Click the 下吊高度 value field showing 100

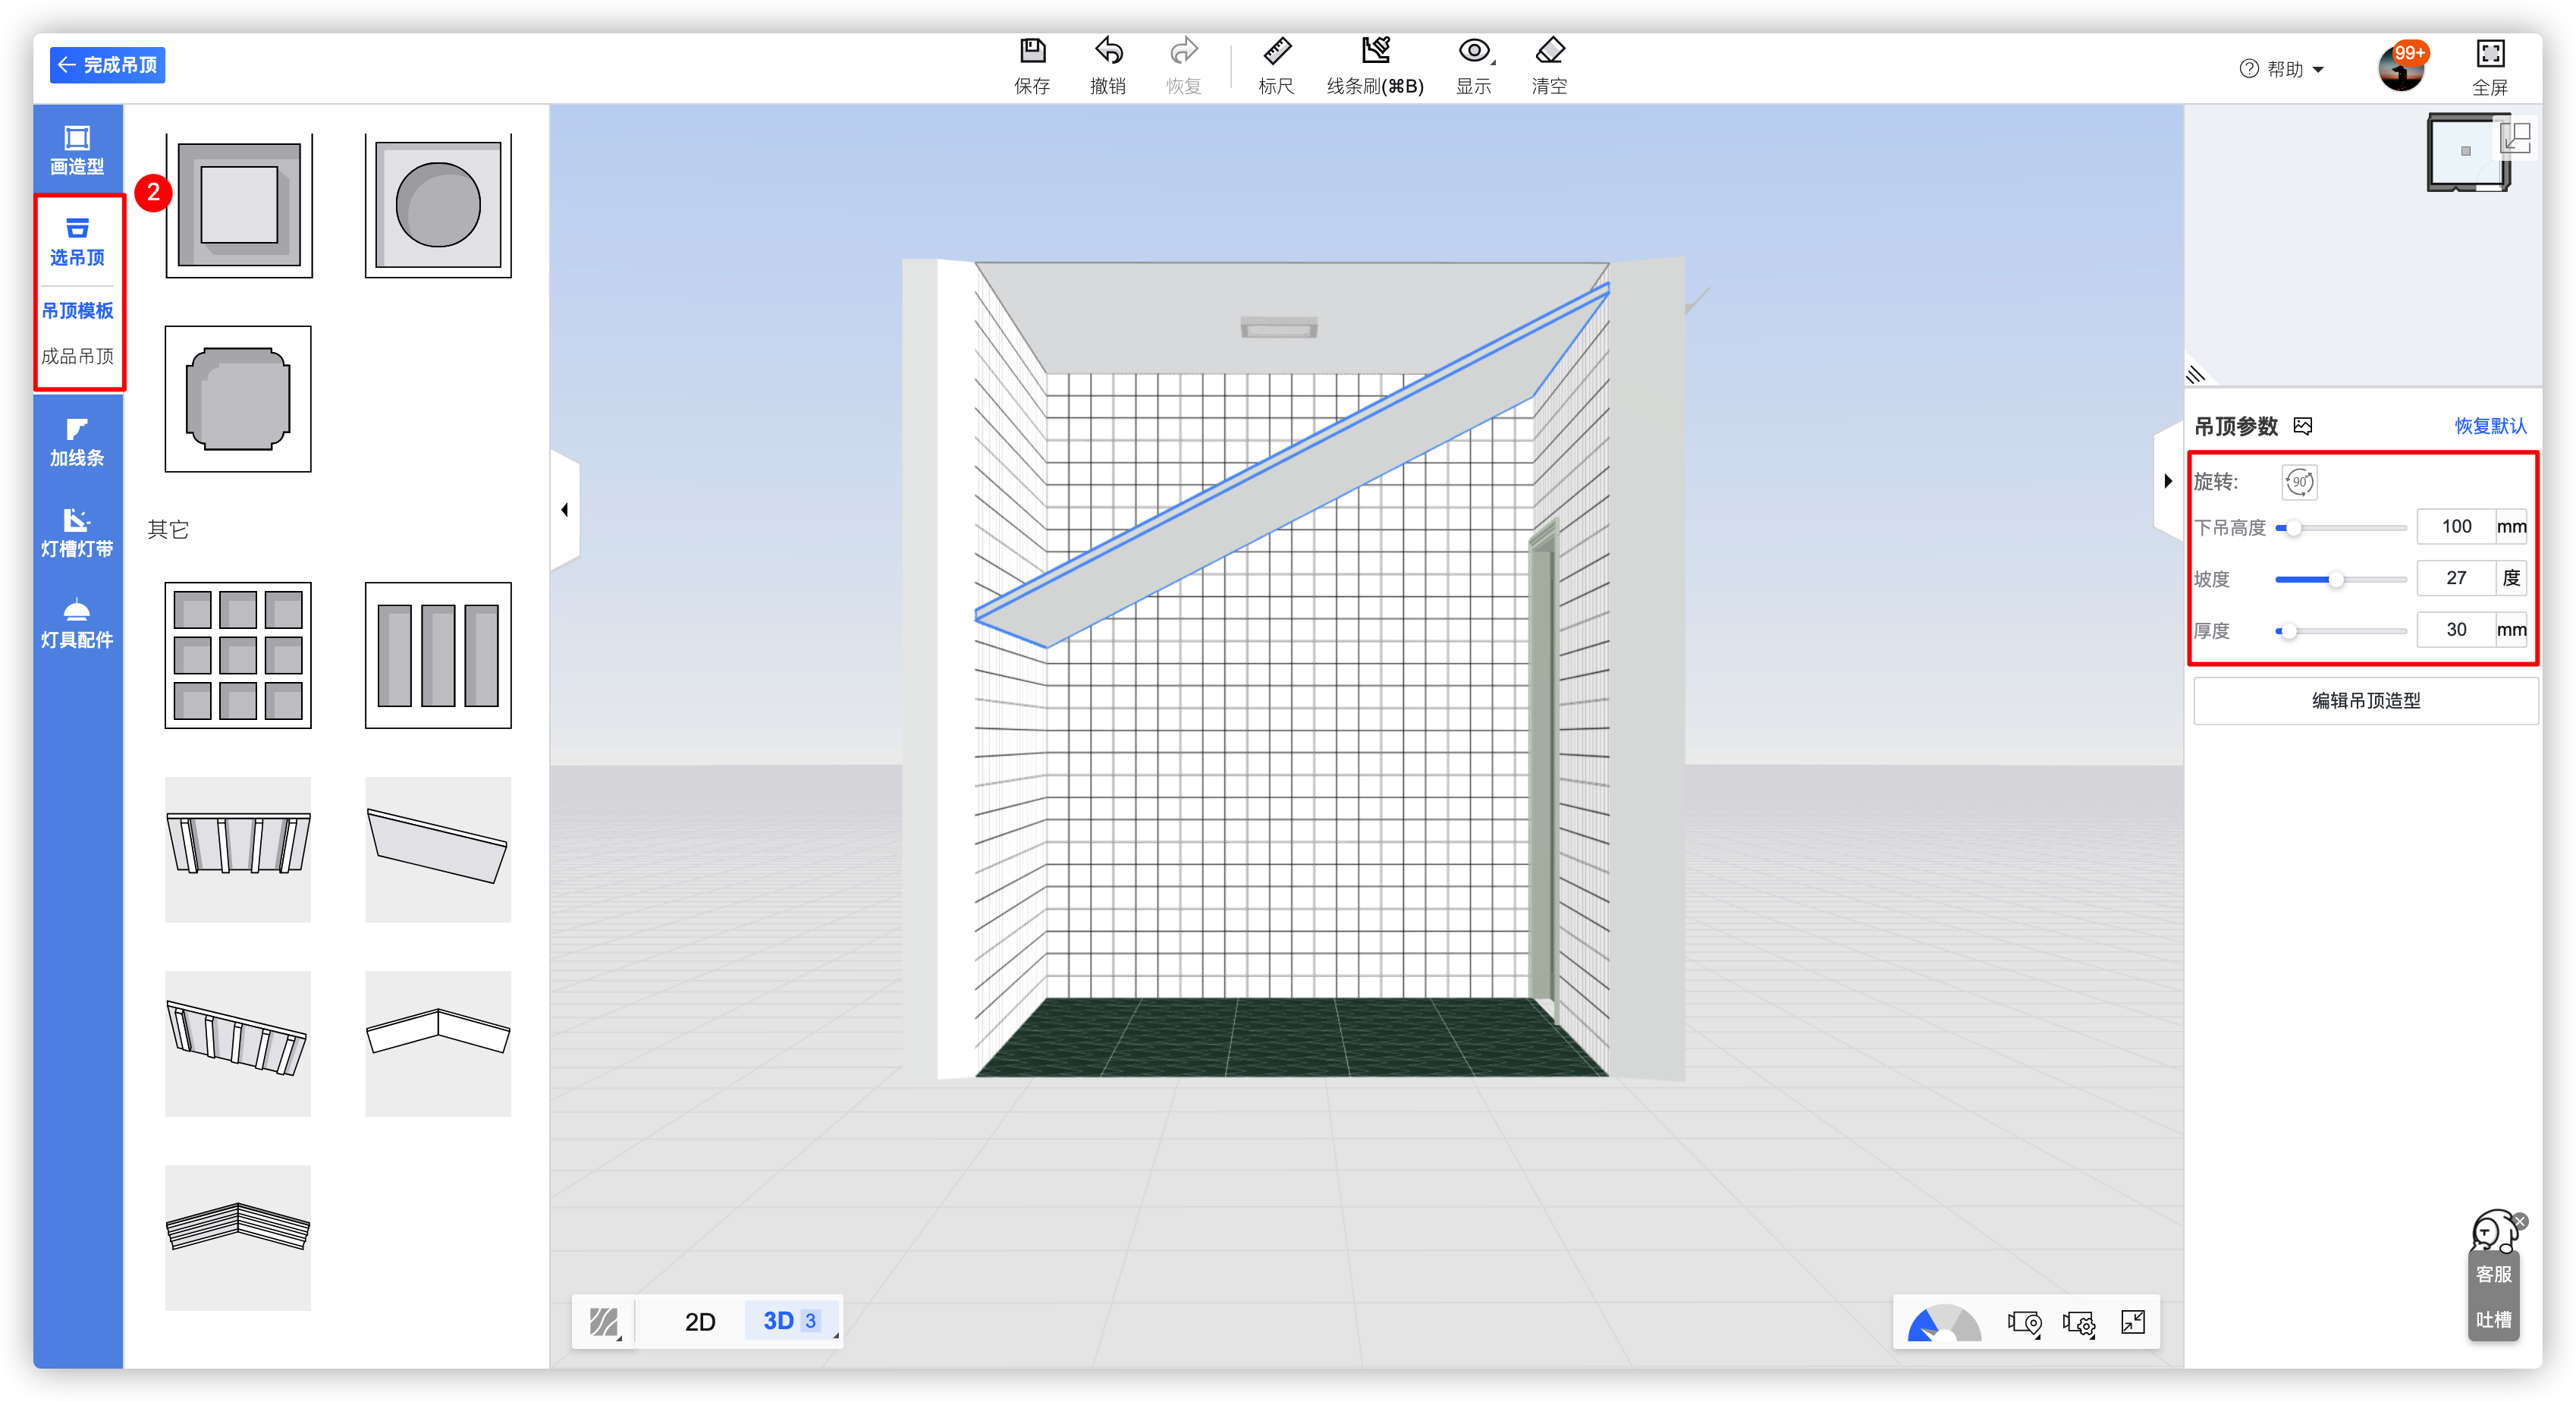pos(2456,526)
